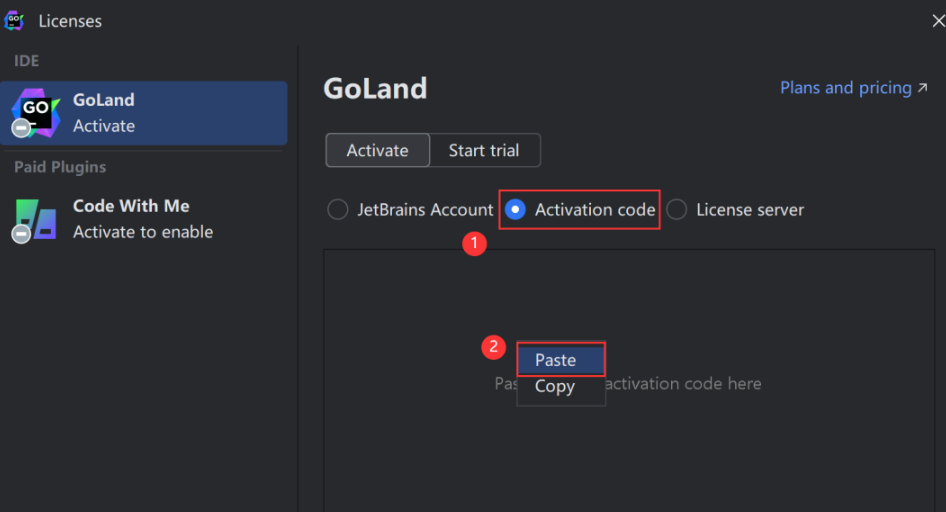946x512 pixels.
Task: Select the Activation code radio button
Action: pyautogui.click(x=515, y=210)
